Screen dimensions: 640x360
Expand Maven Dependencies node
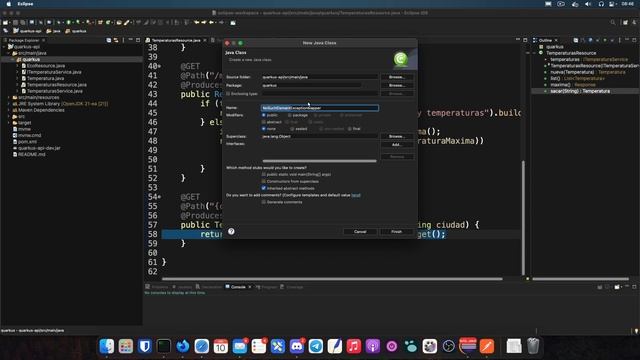[9, 110]
